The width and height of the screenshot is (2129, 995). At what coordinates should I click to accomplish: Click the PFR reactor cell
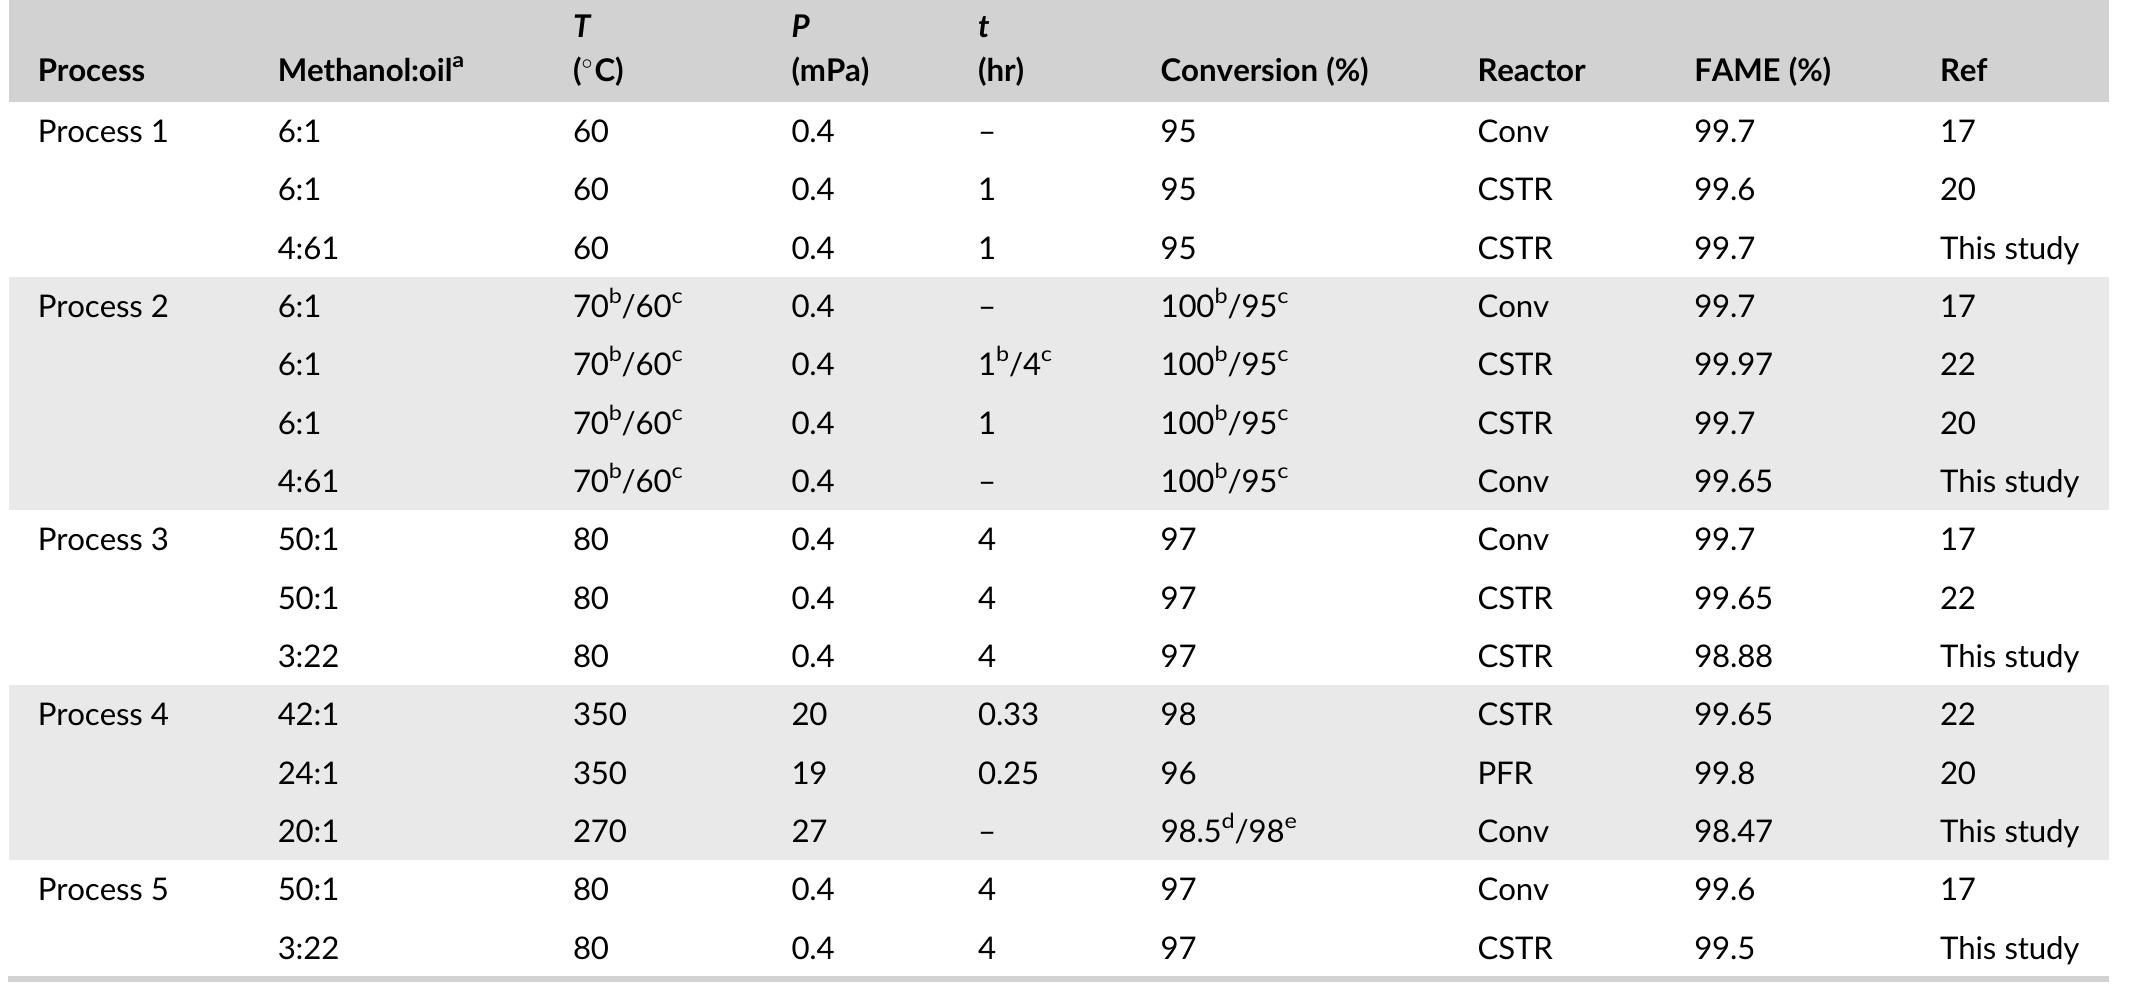[x=1505, y=774]
